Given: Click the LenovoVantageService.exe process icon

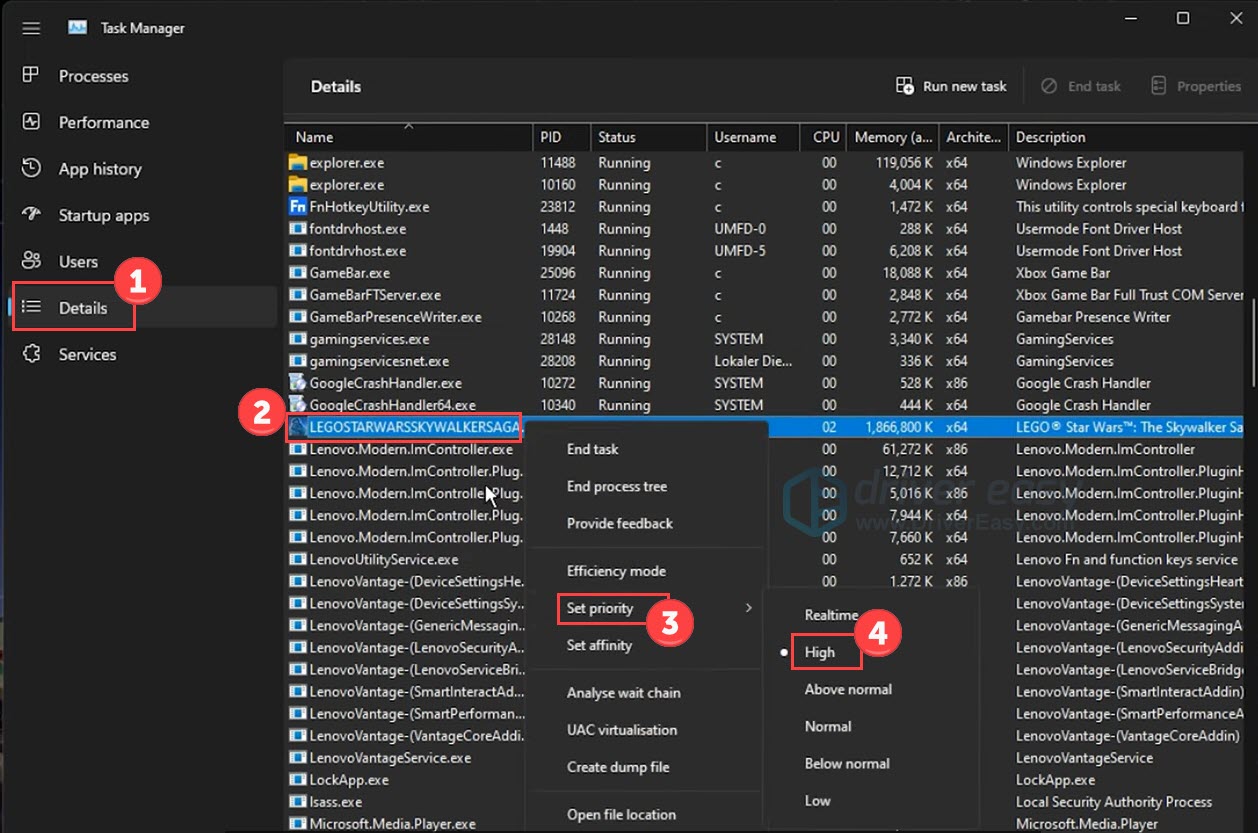Looking at the screenshot, I should [297, 757].
